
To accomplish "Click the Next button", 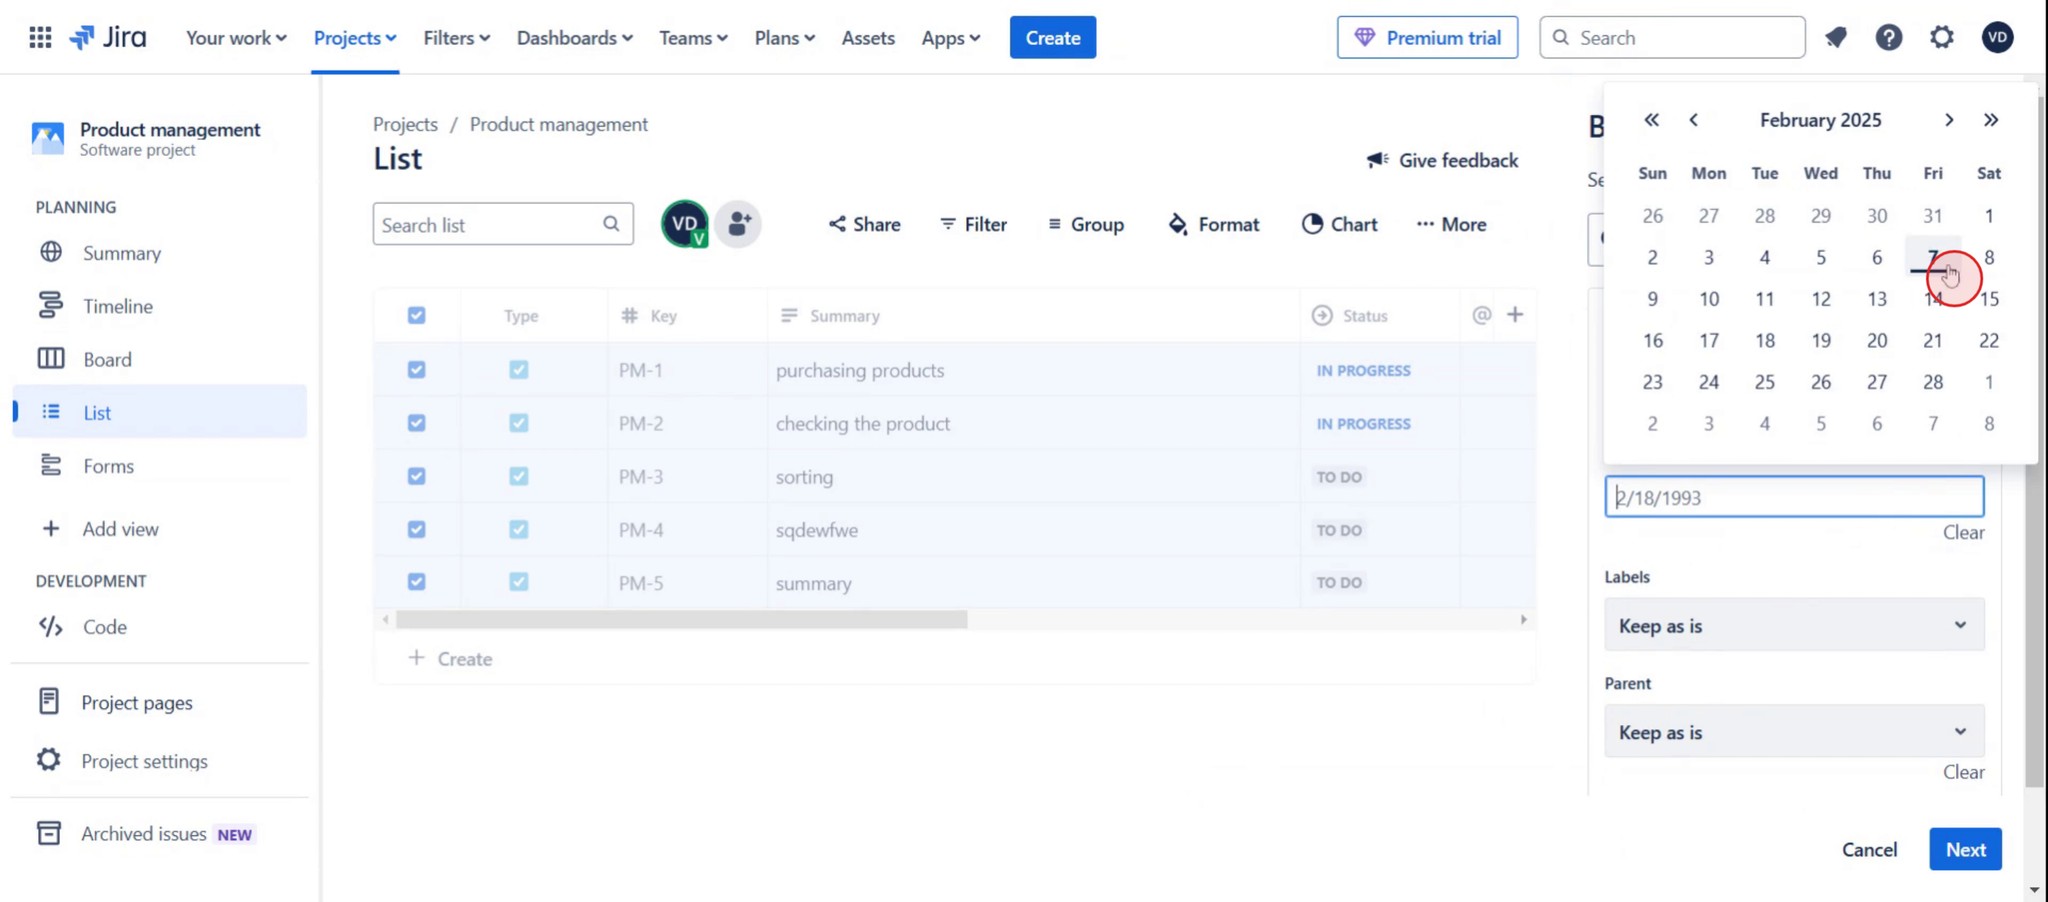I will (x=1964, y=848).
